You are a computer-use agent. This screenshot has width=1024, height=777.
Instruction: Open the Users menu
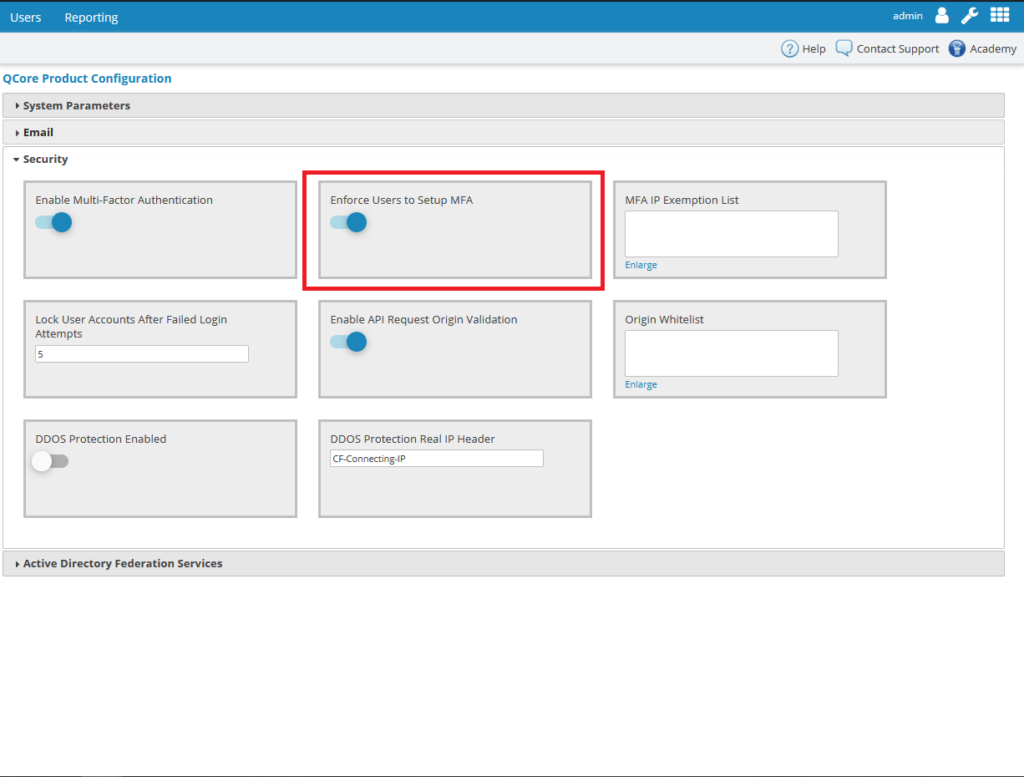click(x=26, y=17)
